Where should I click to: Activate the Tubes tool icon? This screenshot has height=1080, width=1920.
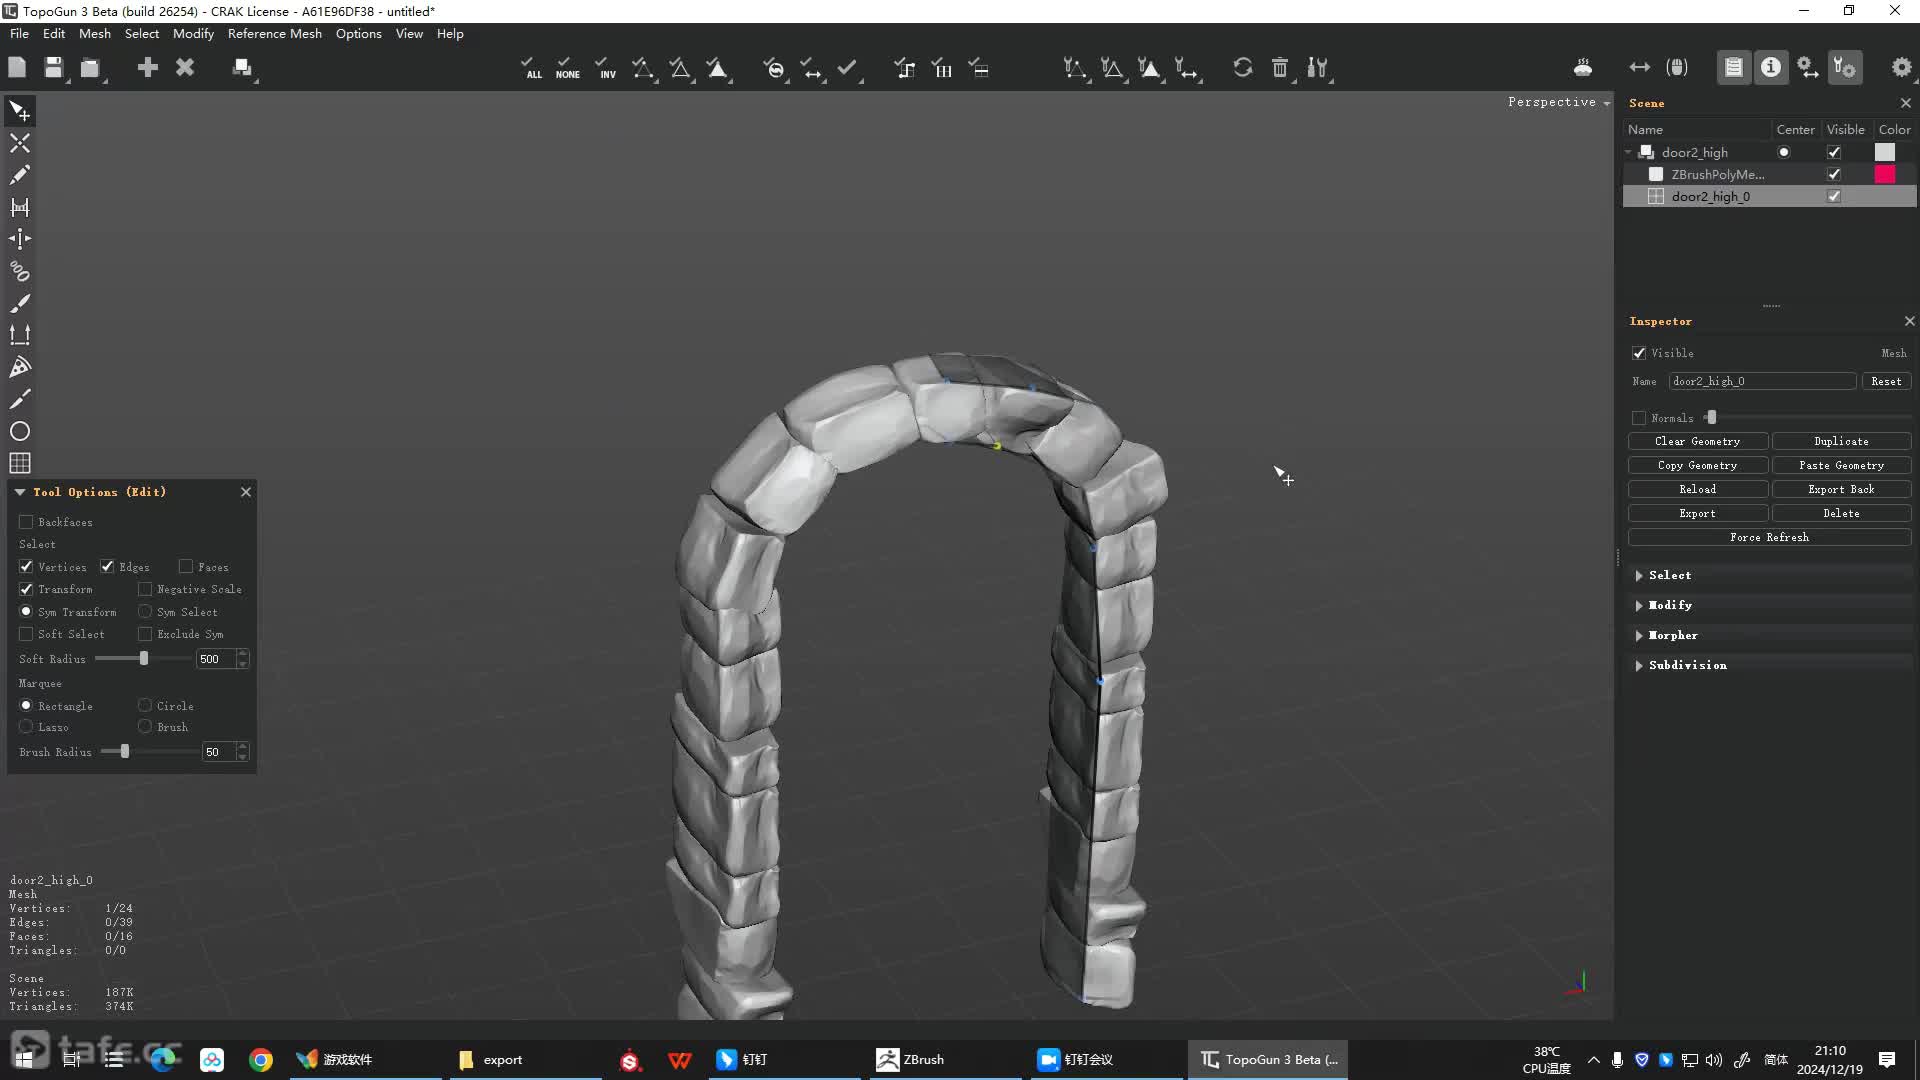pyautogui.click(x=20, y=271)
